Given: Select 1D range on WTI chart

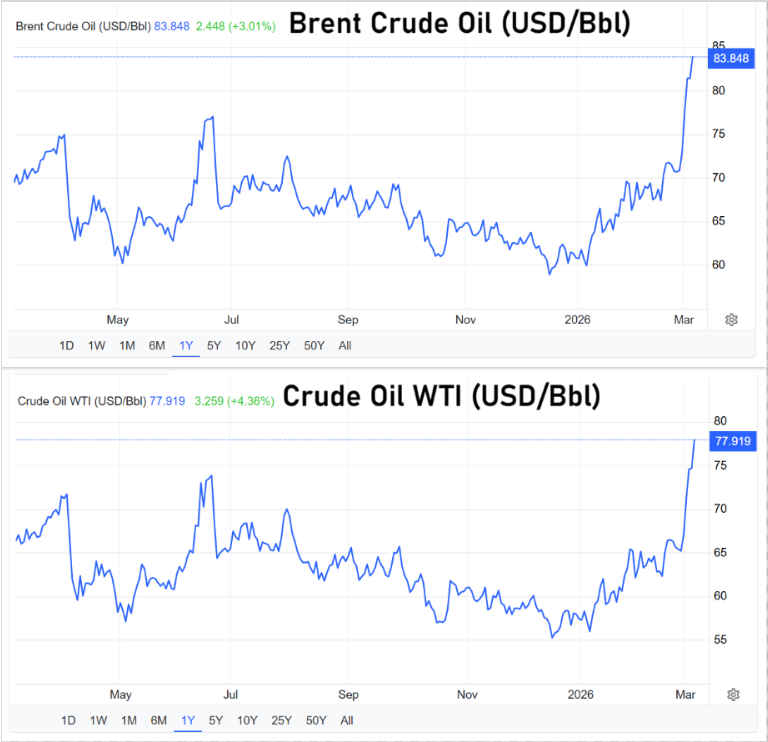Looking at the screenshot, I should 68,720.
